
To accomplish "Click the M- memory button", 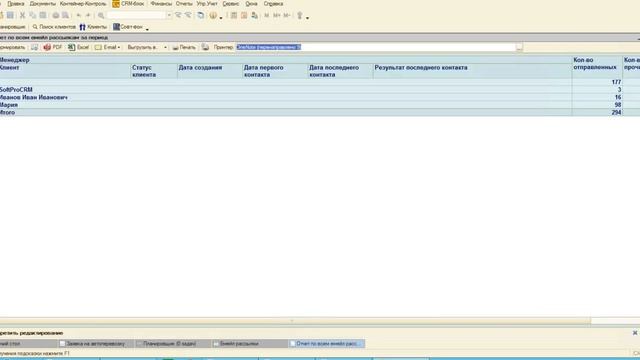I will click(287, 16).
